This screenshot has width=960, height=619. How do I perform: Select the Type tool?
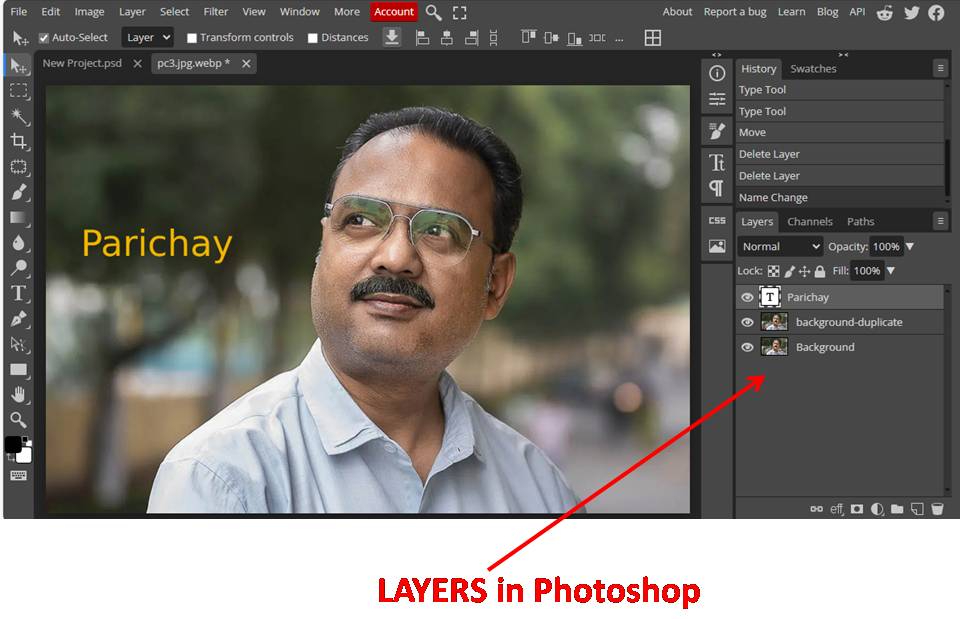pyautogui.click(x=19, y=293)
